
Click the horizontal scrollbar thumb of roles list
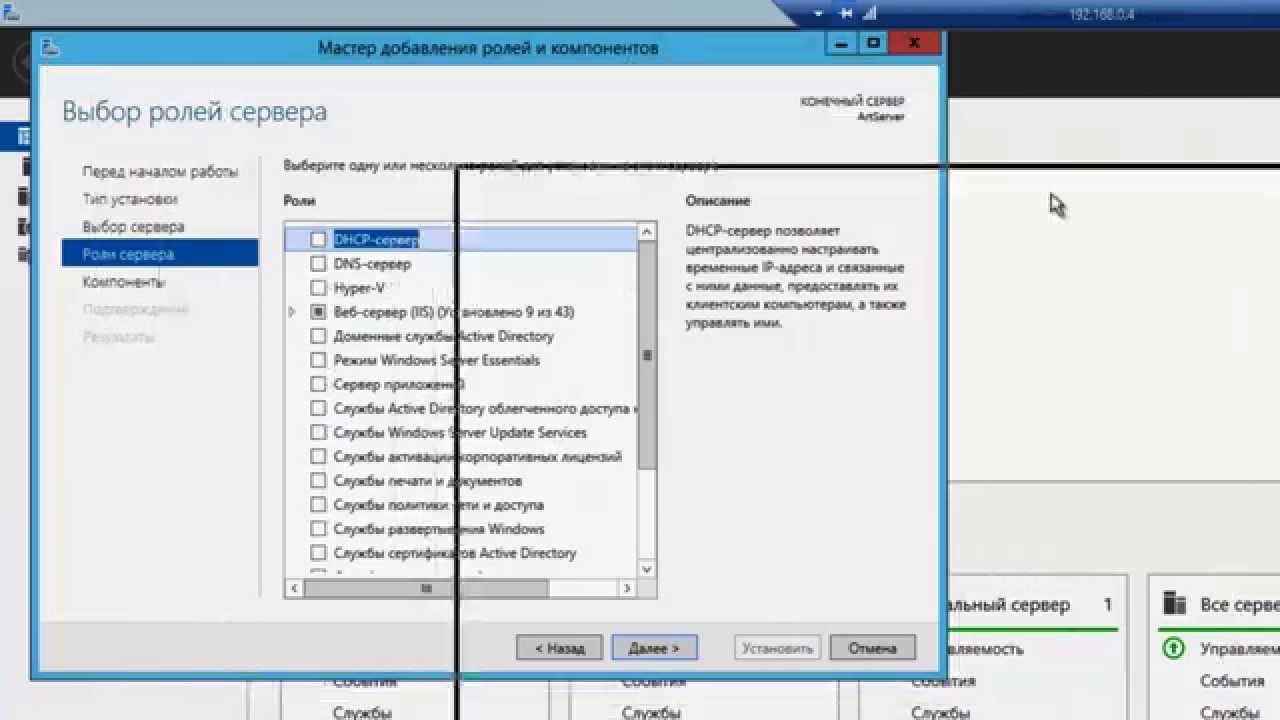click(x=427, y=589)
